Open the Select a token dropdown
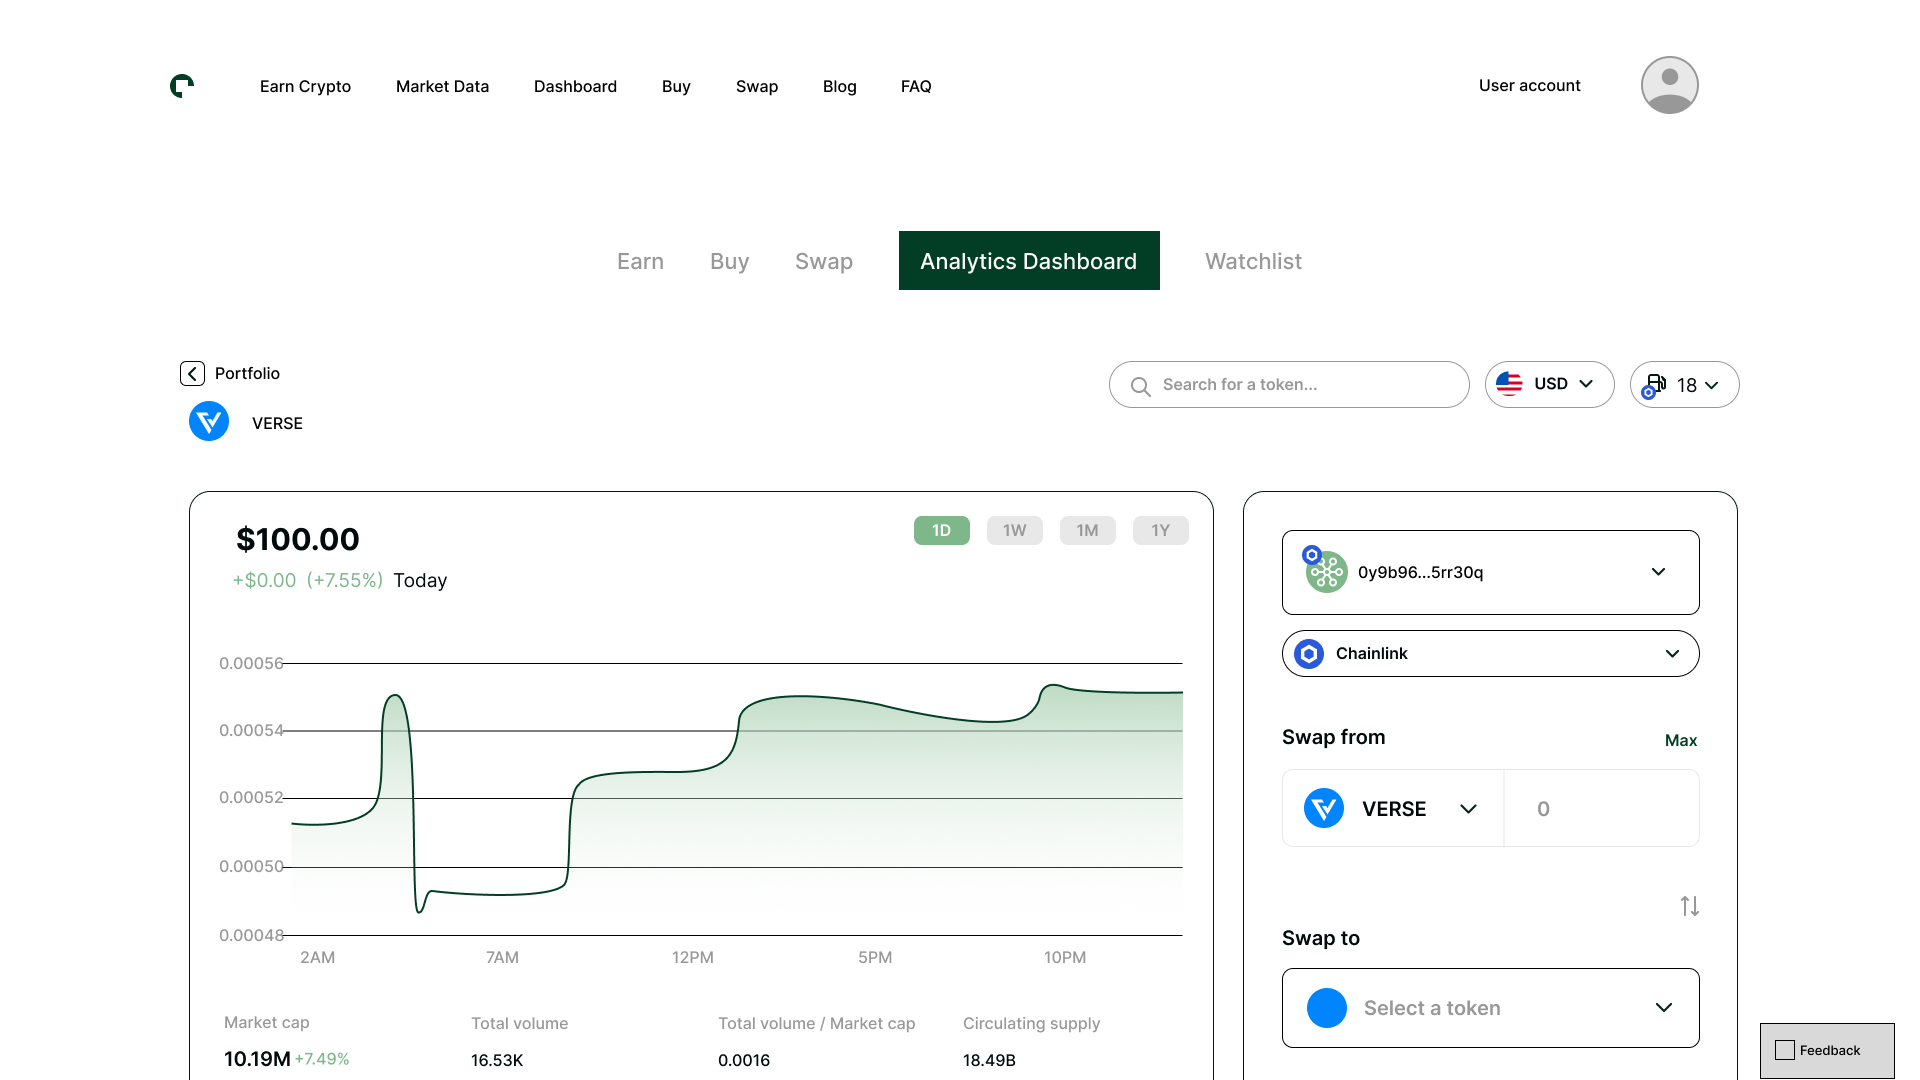The height and width of the screenshot is (1080, 1920). click(1490, 1008)
